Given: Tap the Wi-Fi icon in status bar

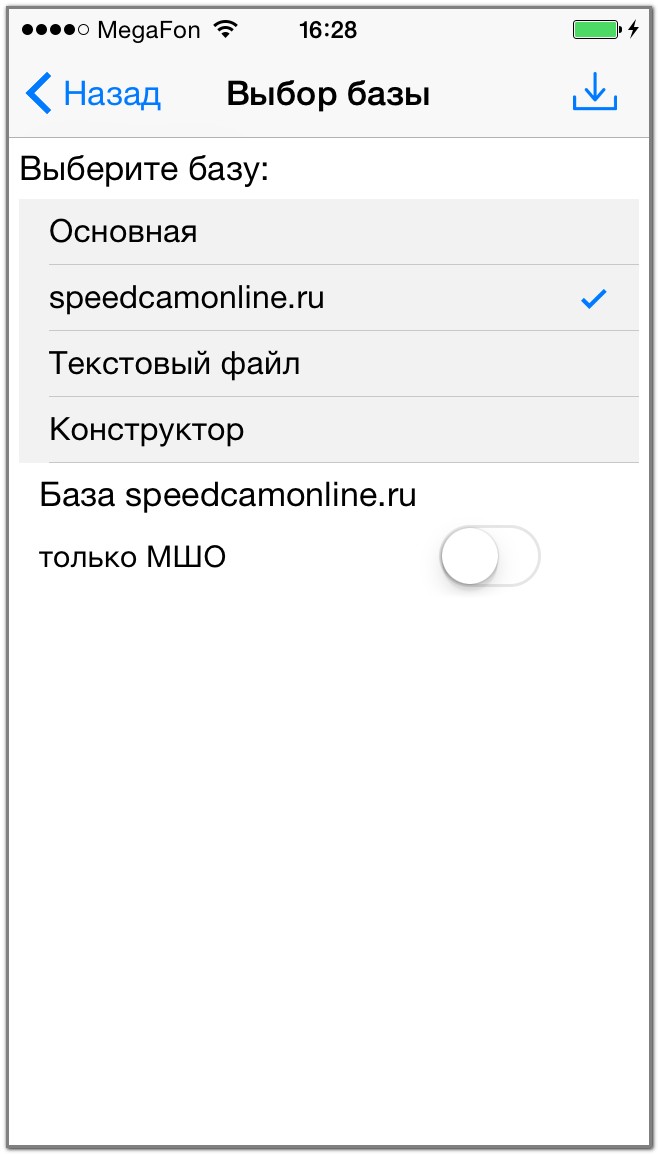Looking at the screenshot, I should (x=226, y=30).
